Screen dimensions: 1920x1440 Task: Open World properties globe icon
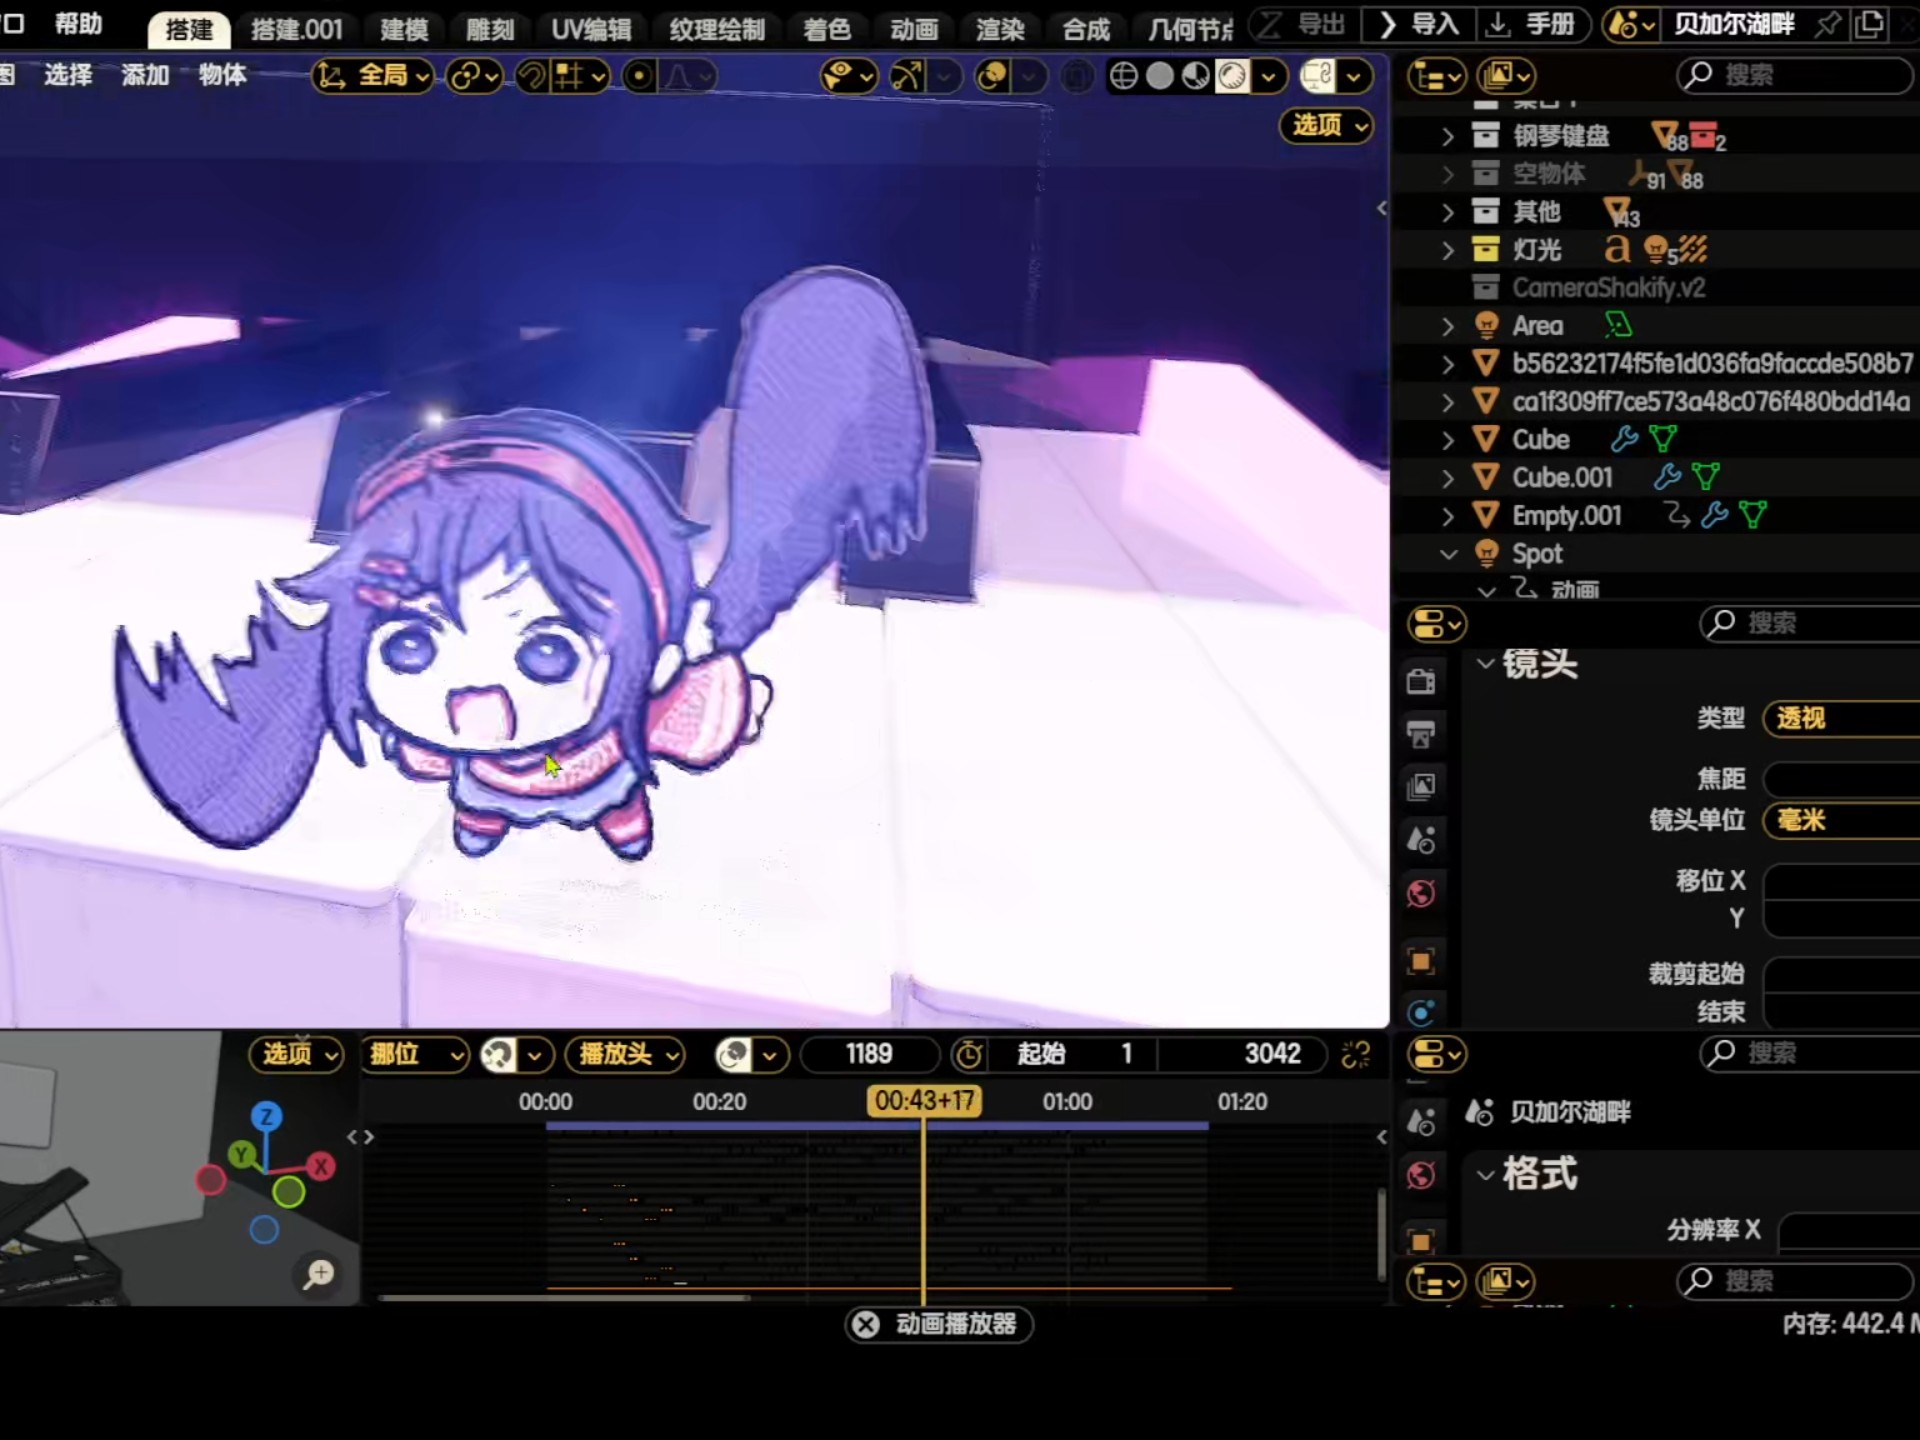pos(1421,893)
